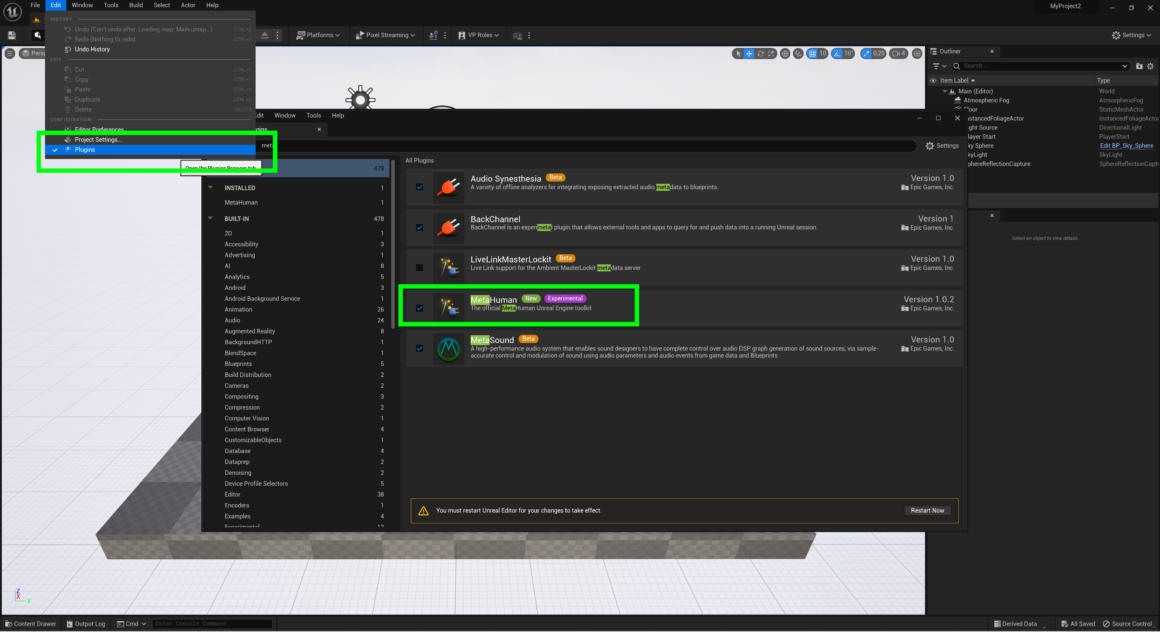Click the MetaHuman plugin icon
The width and height of the screenshot is (1160, 632).
coord(448,308)
